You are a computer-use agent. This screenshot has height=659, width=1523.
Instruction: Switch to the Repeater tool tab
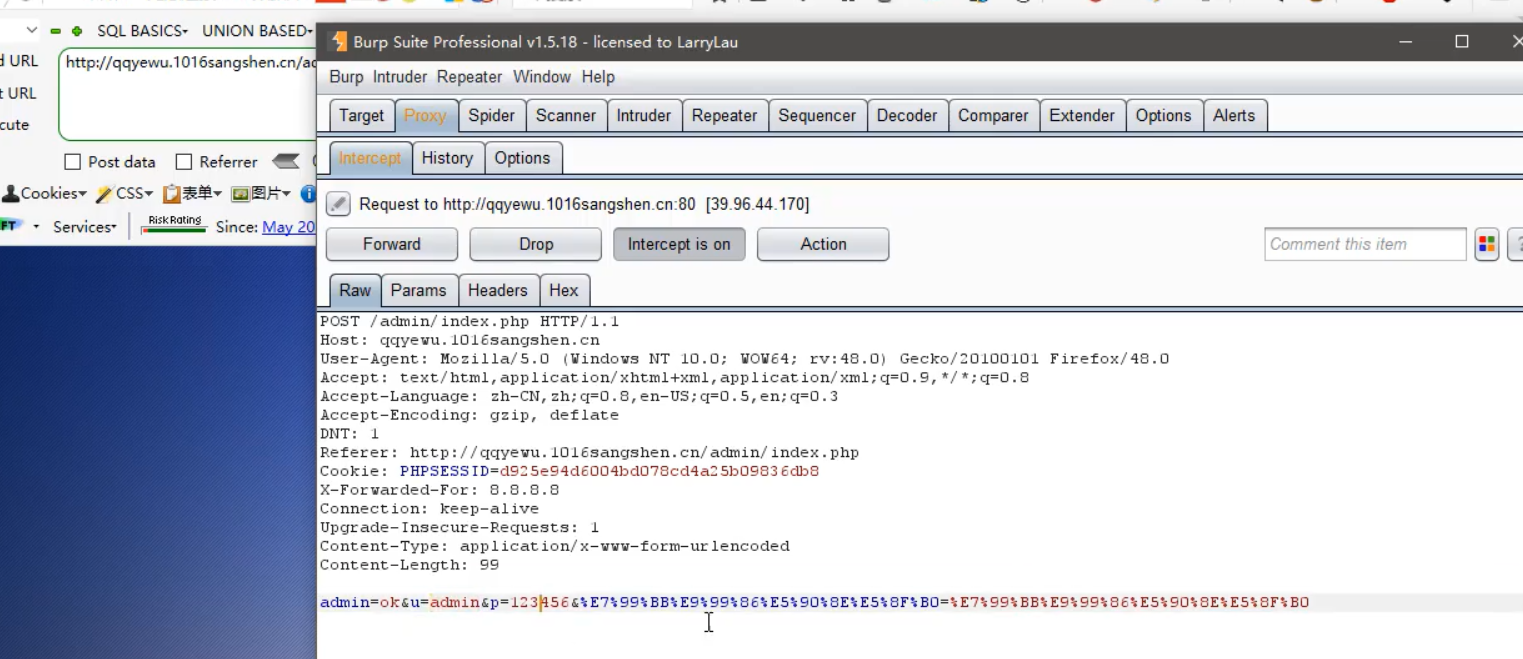(x=725, y=115)
